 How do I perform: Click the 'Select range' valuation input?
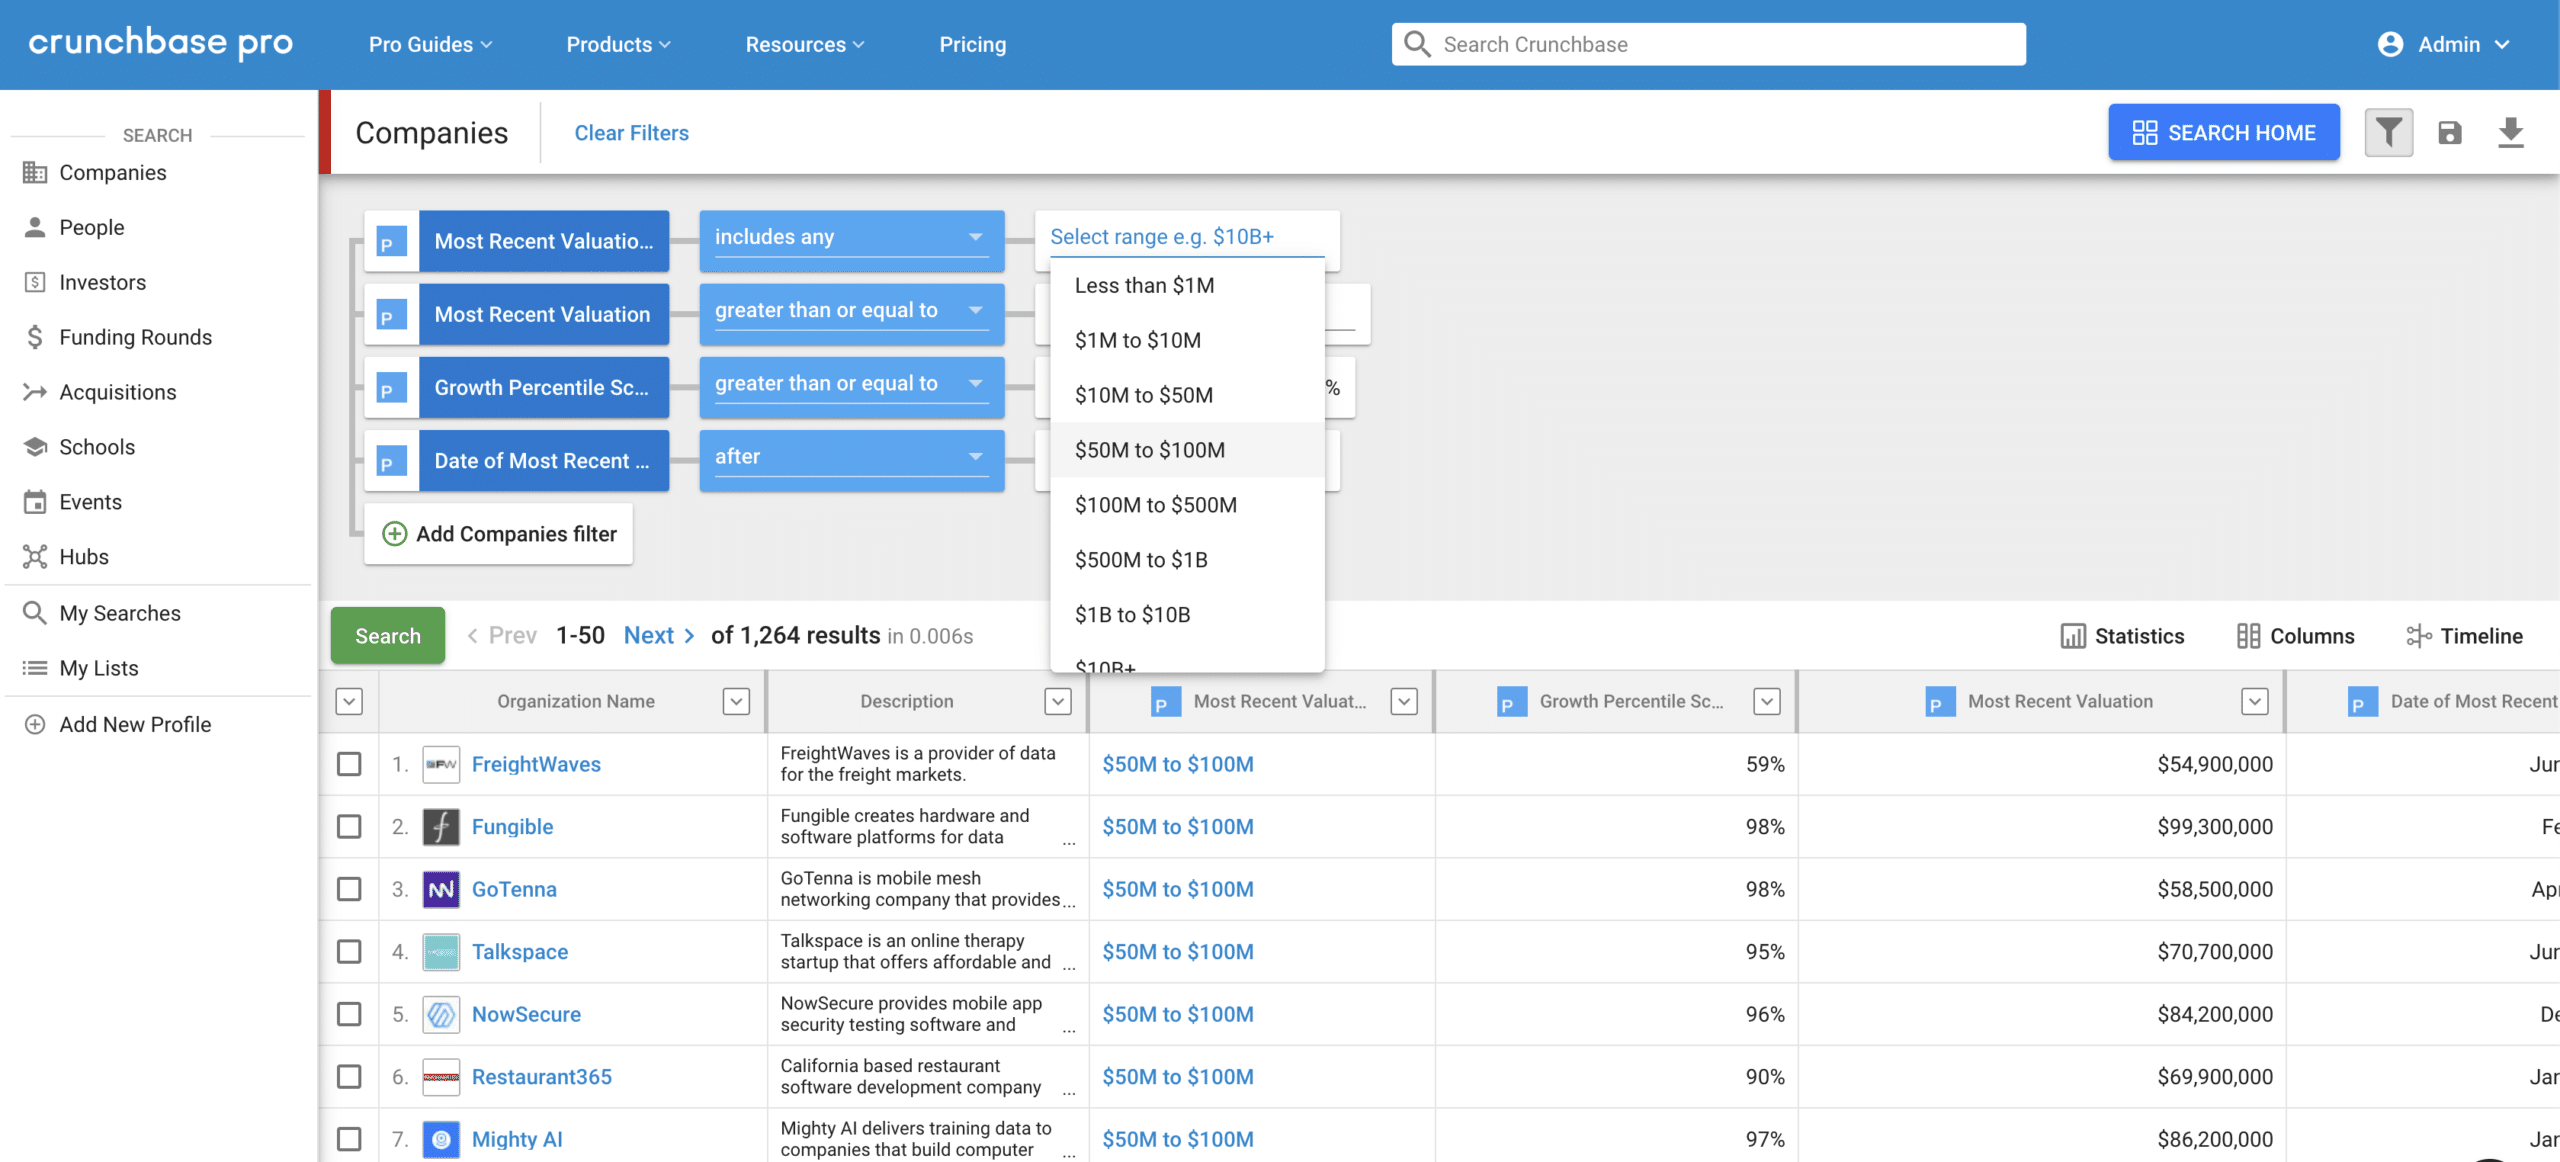pos(1187,237)
